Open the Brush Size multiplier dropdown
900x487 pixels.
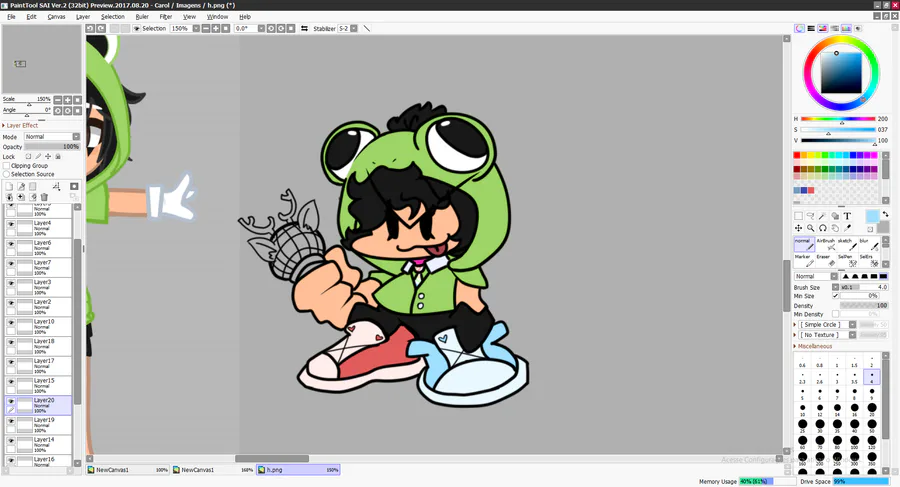click(x=835, y=287)
